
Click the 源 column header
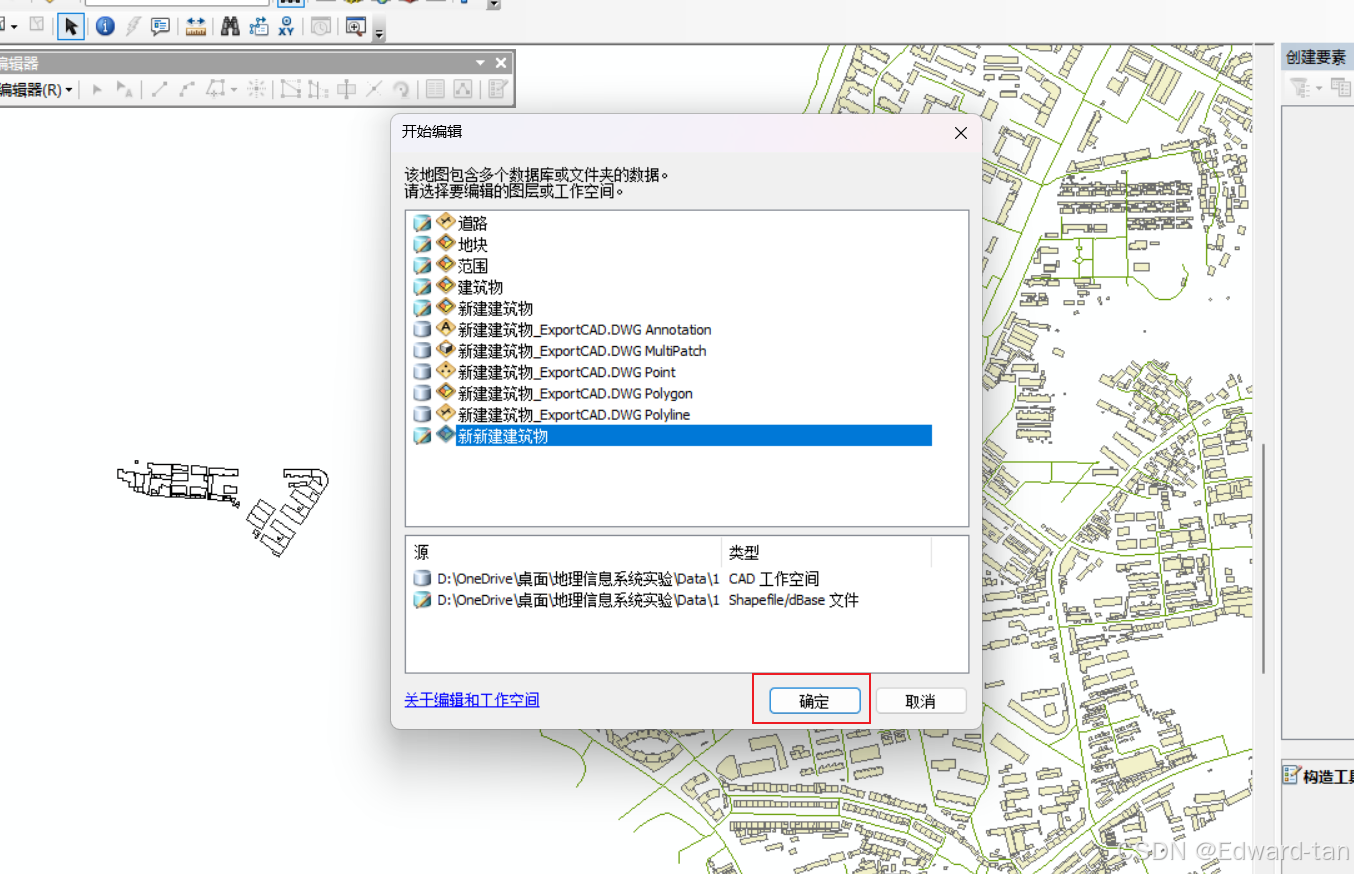pyautogui.click(x=564, y=552)
